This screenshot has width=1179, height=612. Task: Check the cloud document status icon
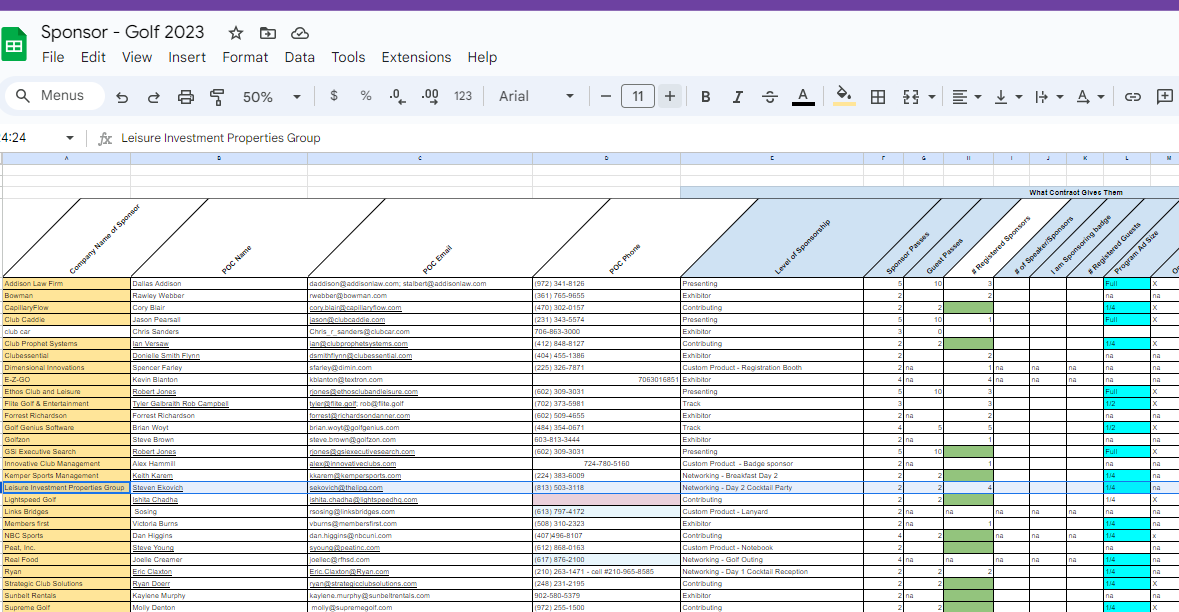[299, 33]
